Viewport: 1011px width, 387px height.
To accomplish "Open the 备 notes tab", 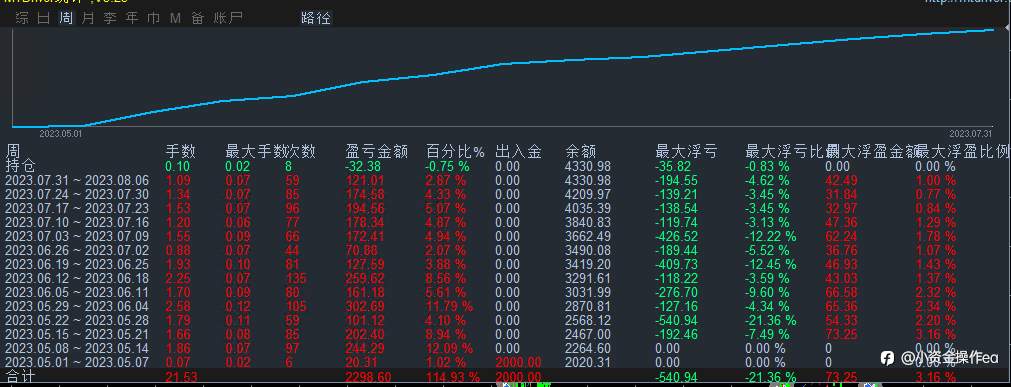I will click(197, 18).
